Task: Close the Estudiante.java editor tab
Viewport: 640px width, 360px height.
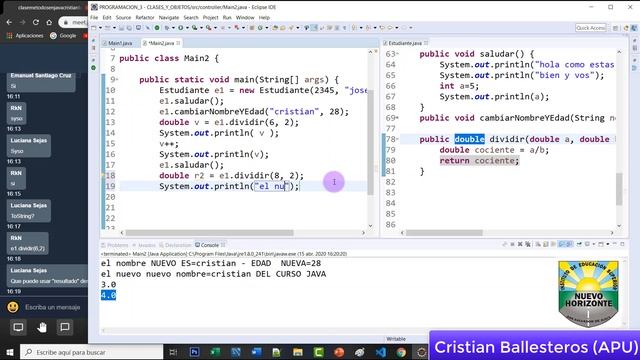Action: point(426,43)
